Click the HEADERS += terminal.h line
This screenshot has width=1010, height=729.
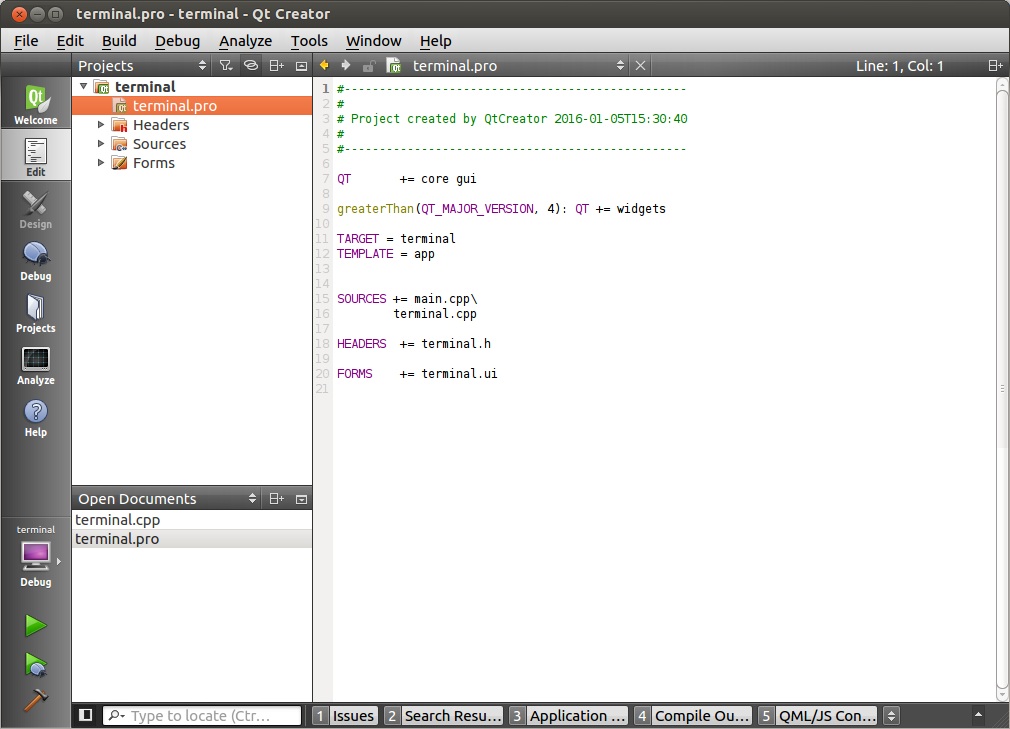click(x=414, y=344)
